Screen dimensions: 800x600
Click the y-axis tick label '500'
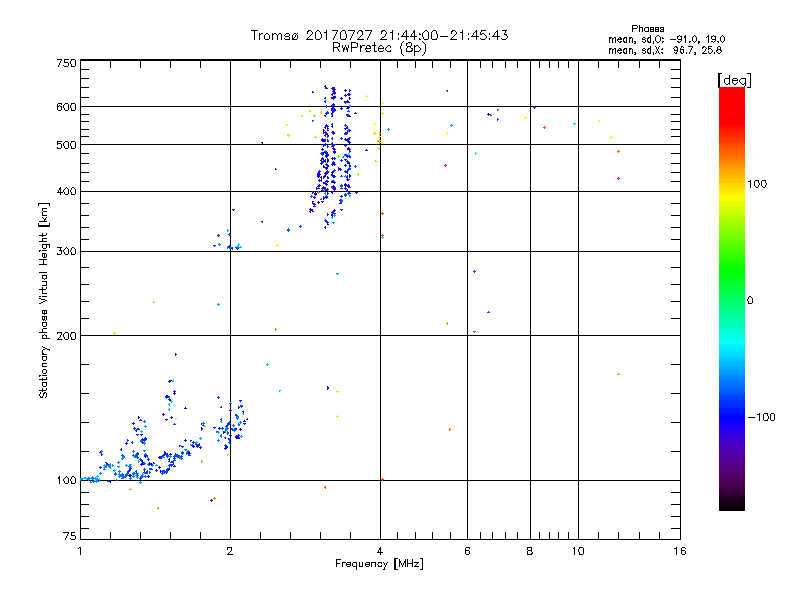(66, 145)
